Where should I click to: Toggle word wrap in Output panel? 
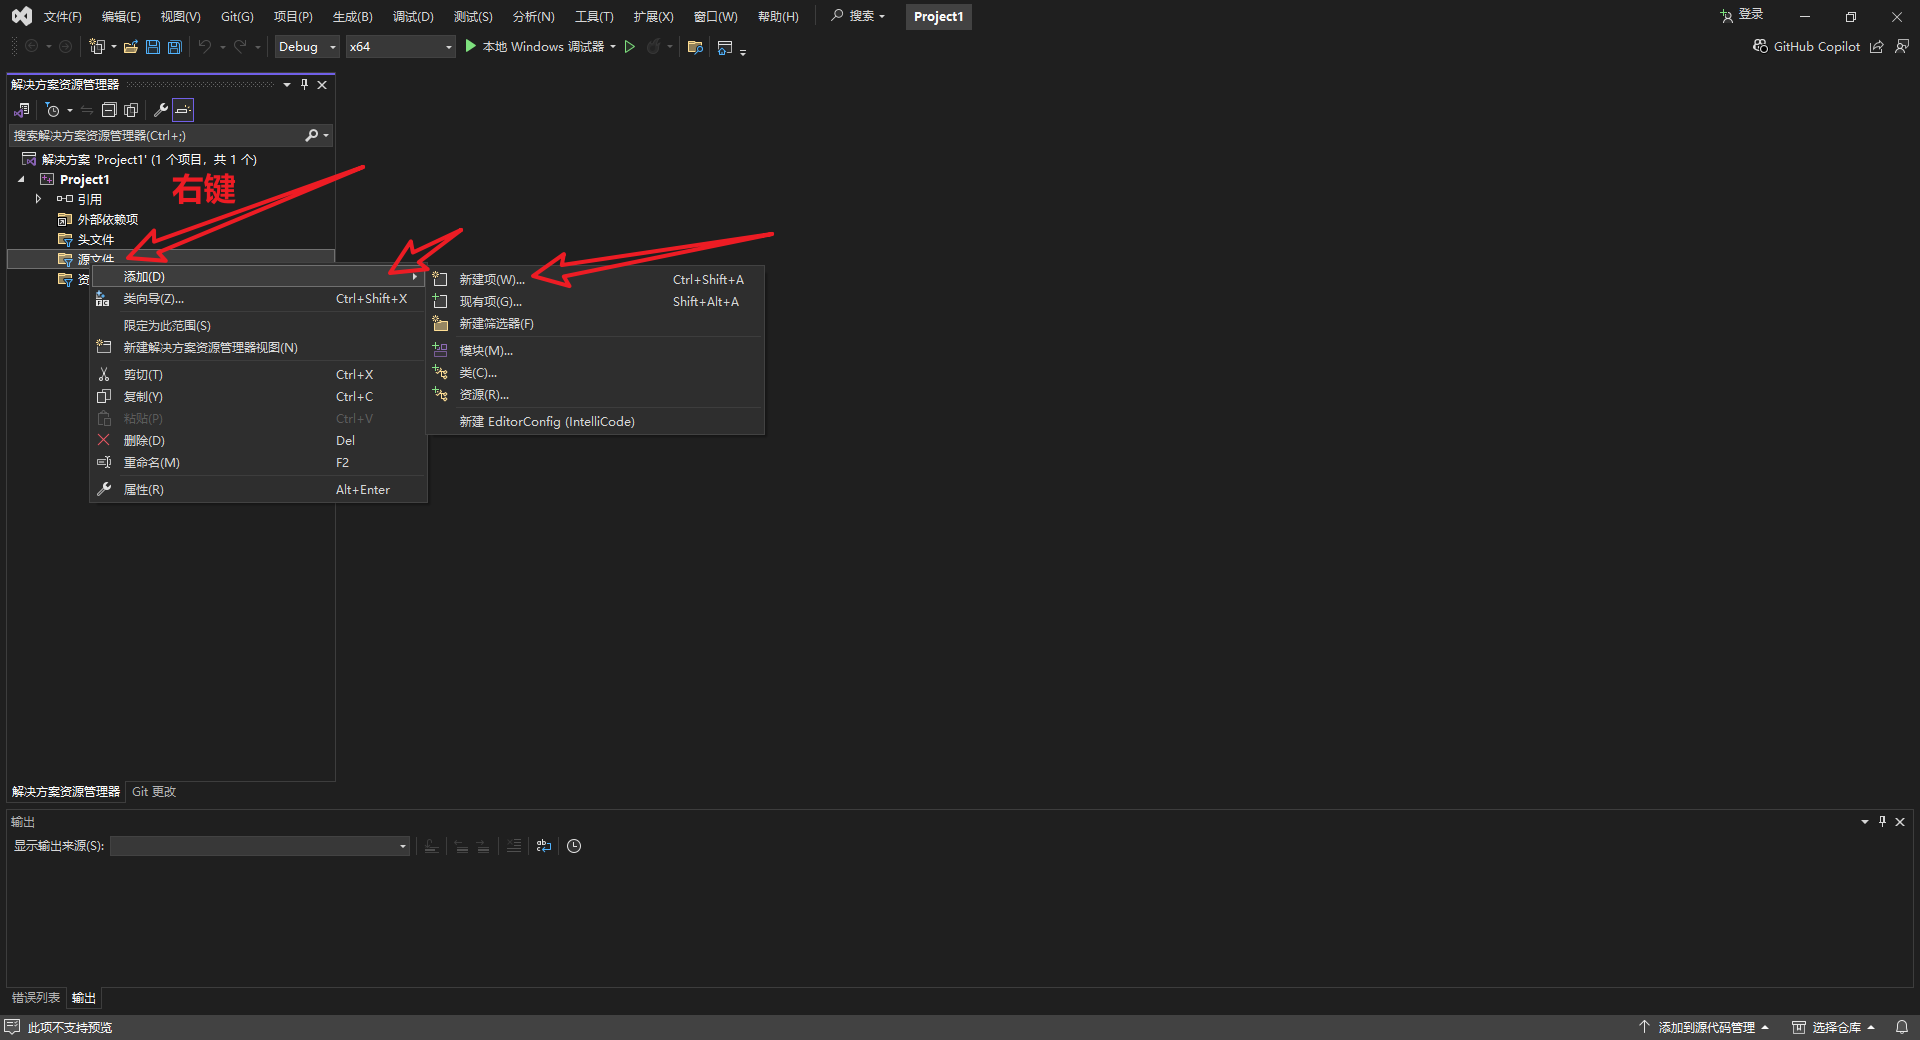point(544,846)
